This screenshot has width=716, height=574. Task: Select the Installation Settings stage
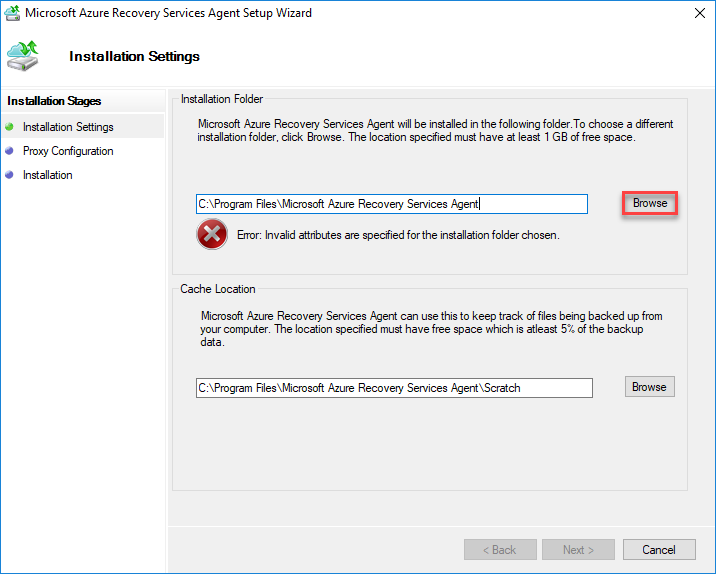(x=68, y=127)
